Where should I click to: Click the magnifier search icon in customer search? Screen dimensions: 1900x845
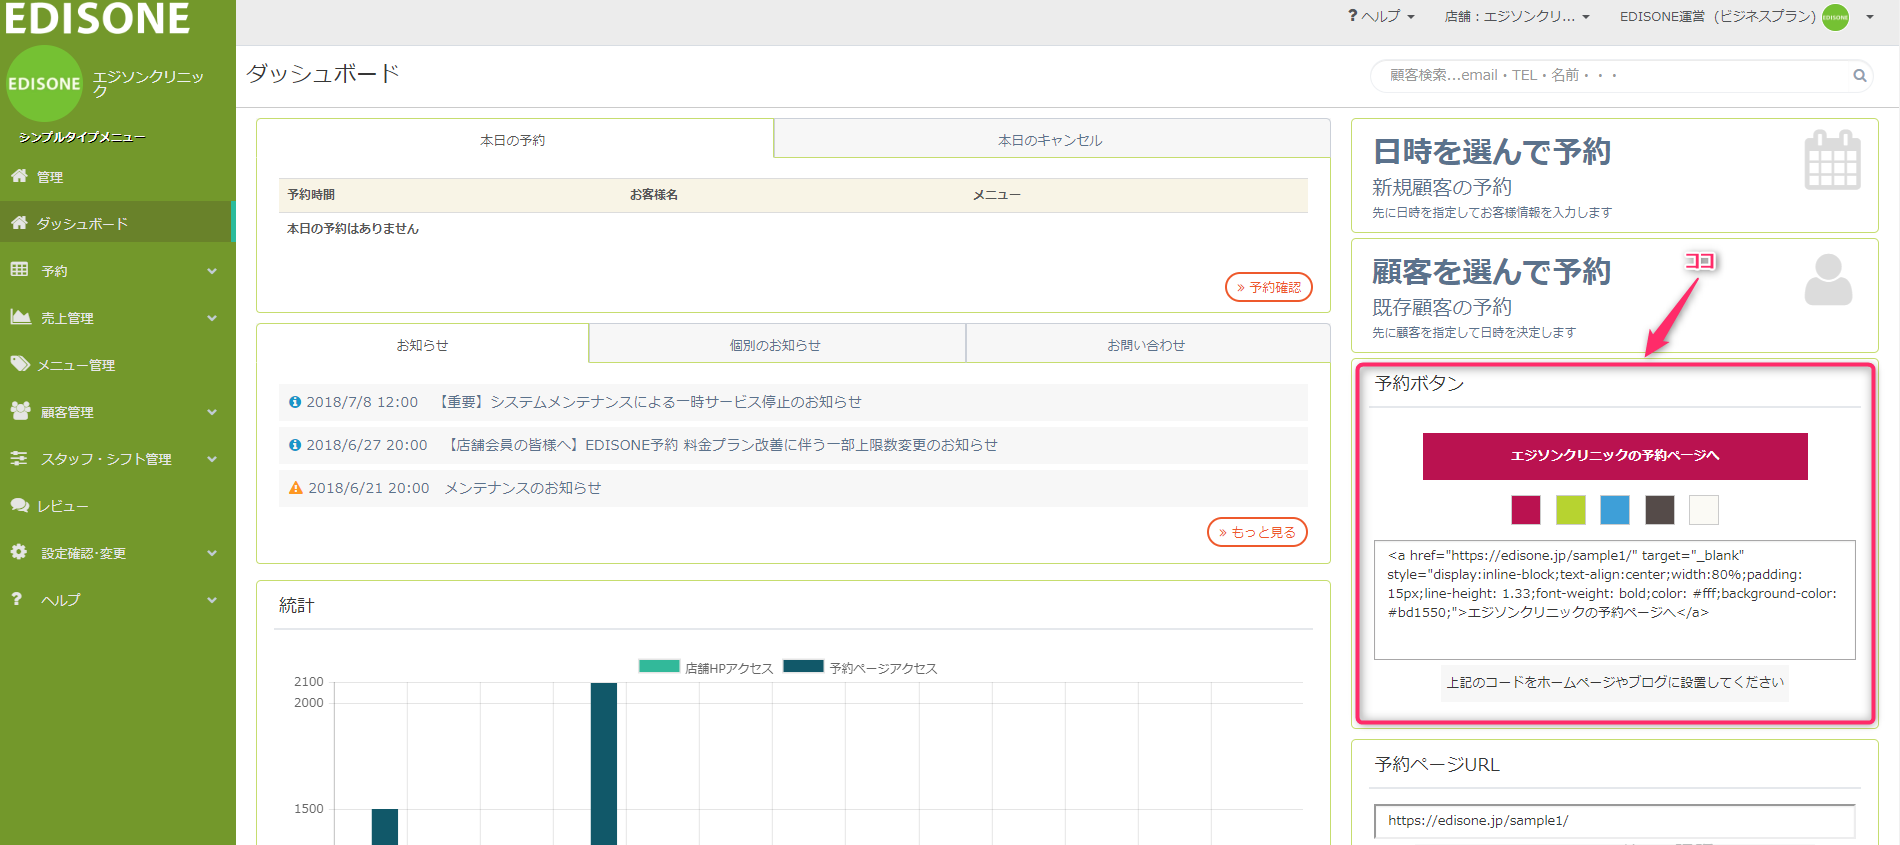point(1859,75)
